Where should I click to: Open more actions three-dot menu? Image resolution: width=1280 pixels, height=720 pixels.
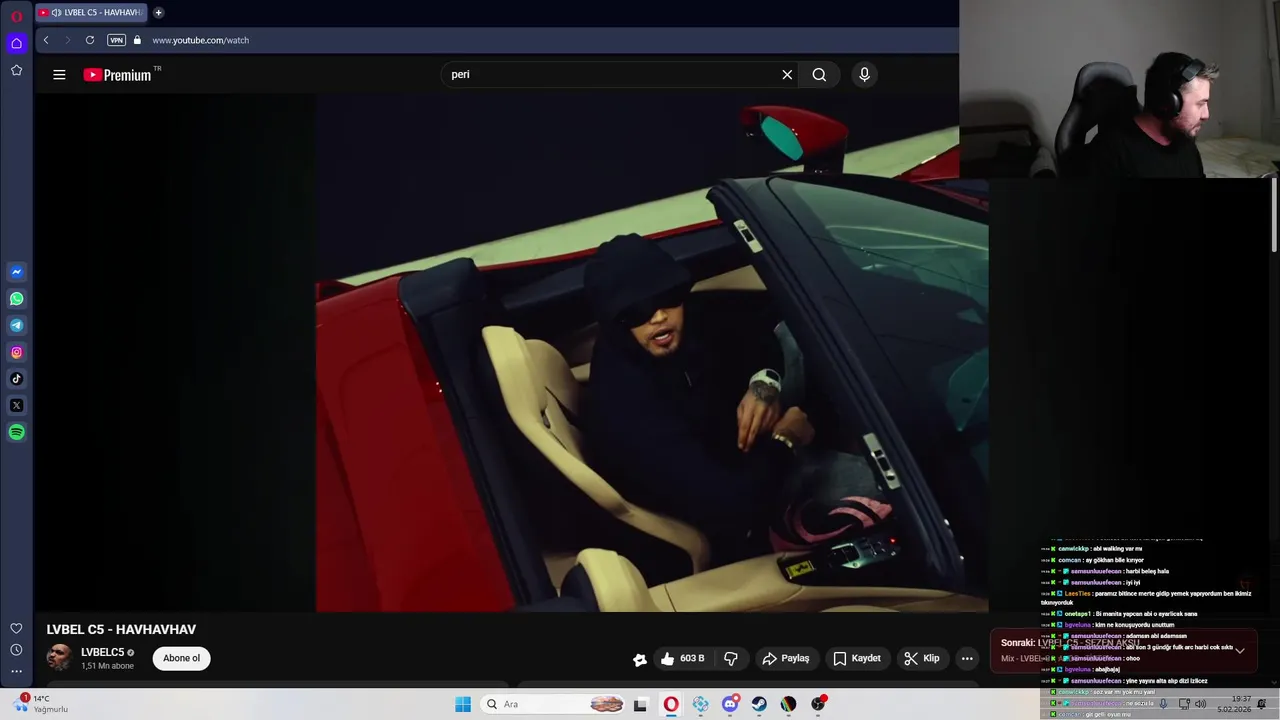(x=967, y=658)
